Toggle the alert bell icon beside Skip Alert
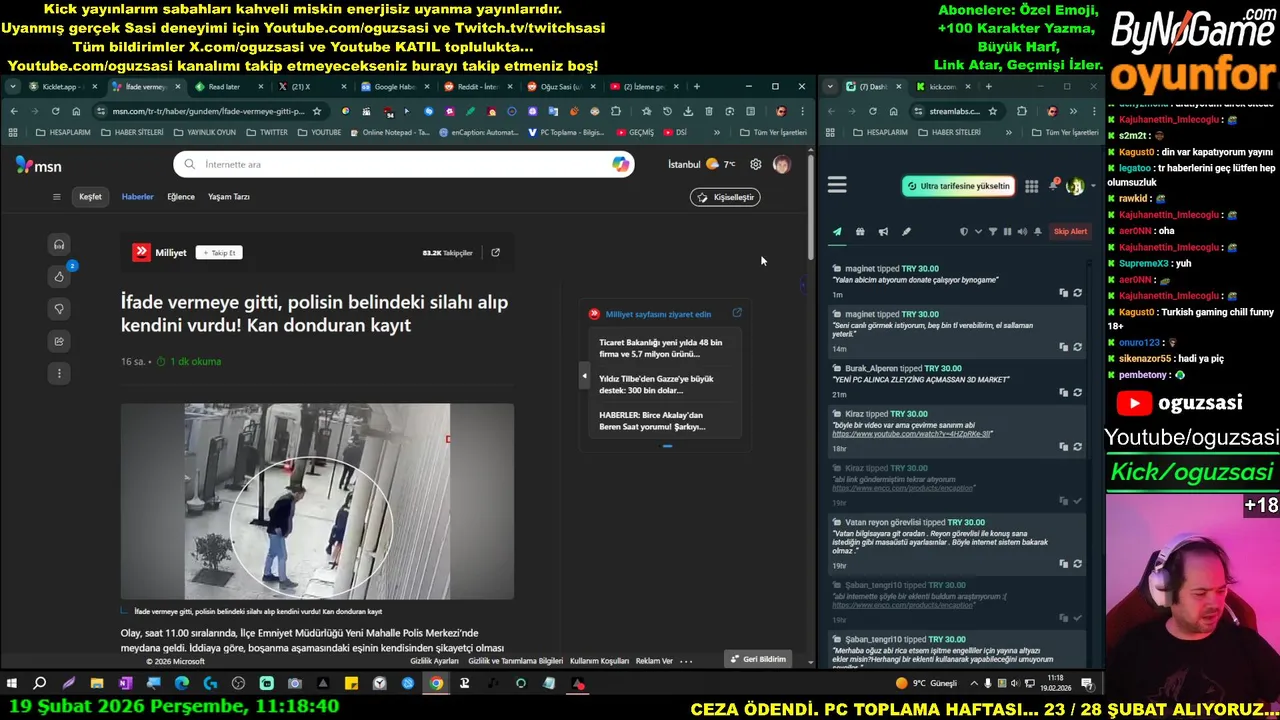Screen dimensions: 1280x720 point(1038,232)
